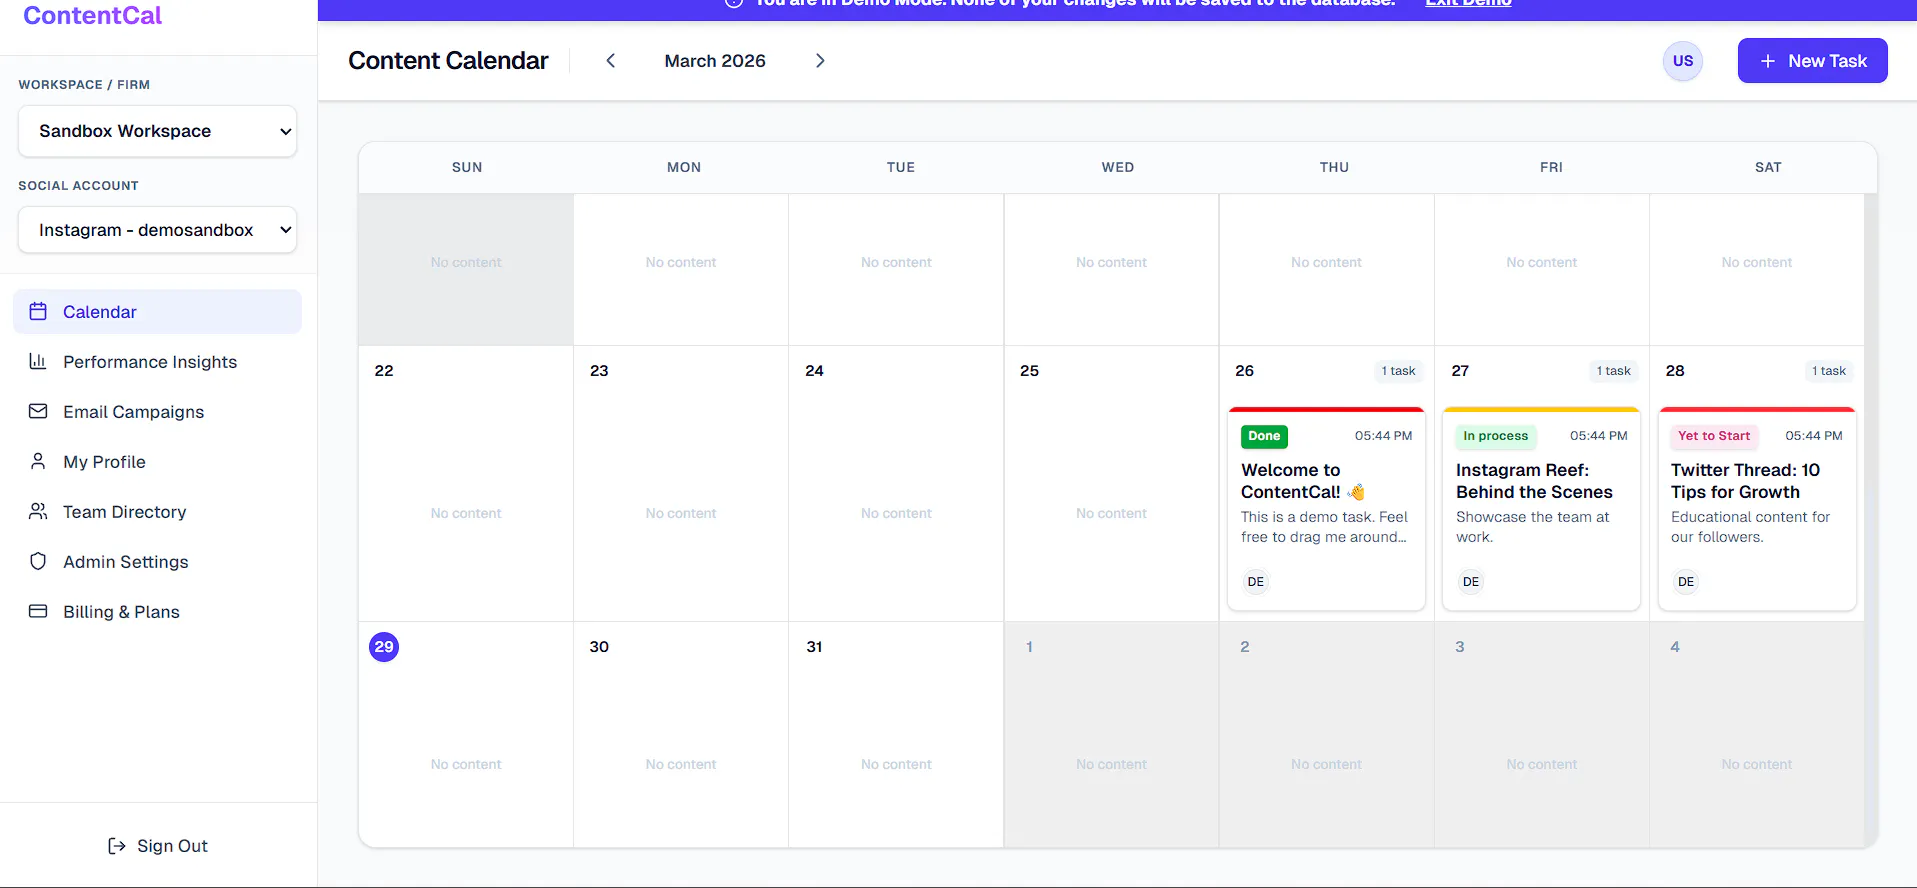Click the Email Campaigns envelope icon
The height and width of the screenshot is (888, 1917).
click(x=38, y=411)
